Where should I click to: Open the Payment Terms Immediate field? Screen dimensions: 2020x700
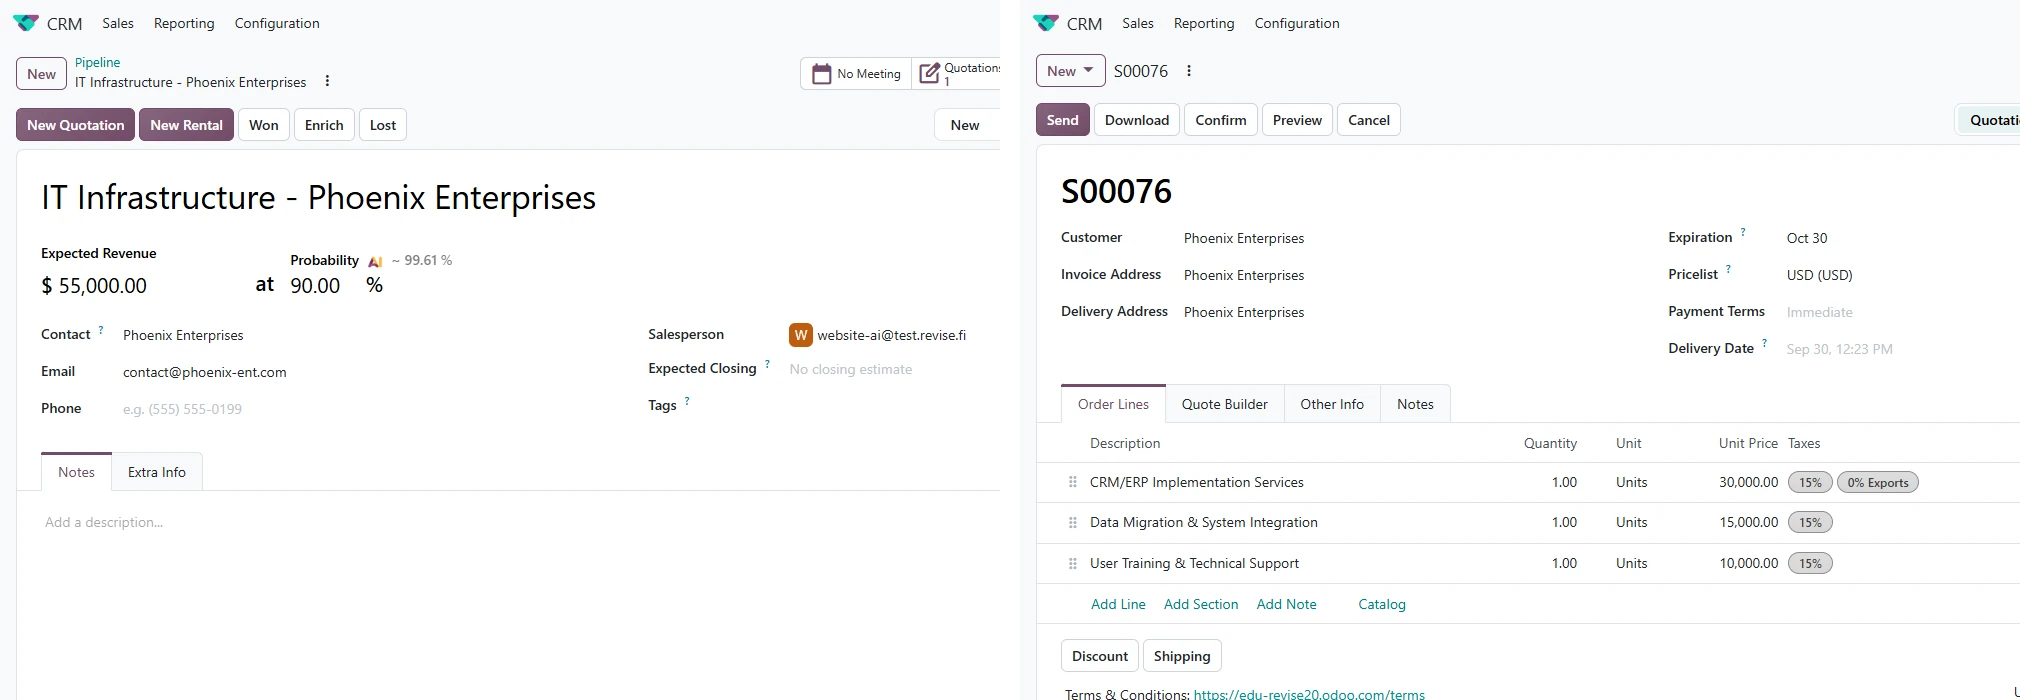[1819, 312]
